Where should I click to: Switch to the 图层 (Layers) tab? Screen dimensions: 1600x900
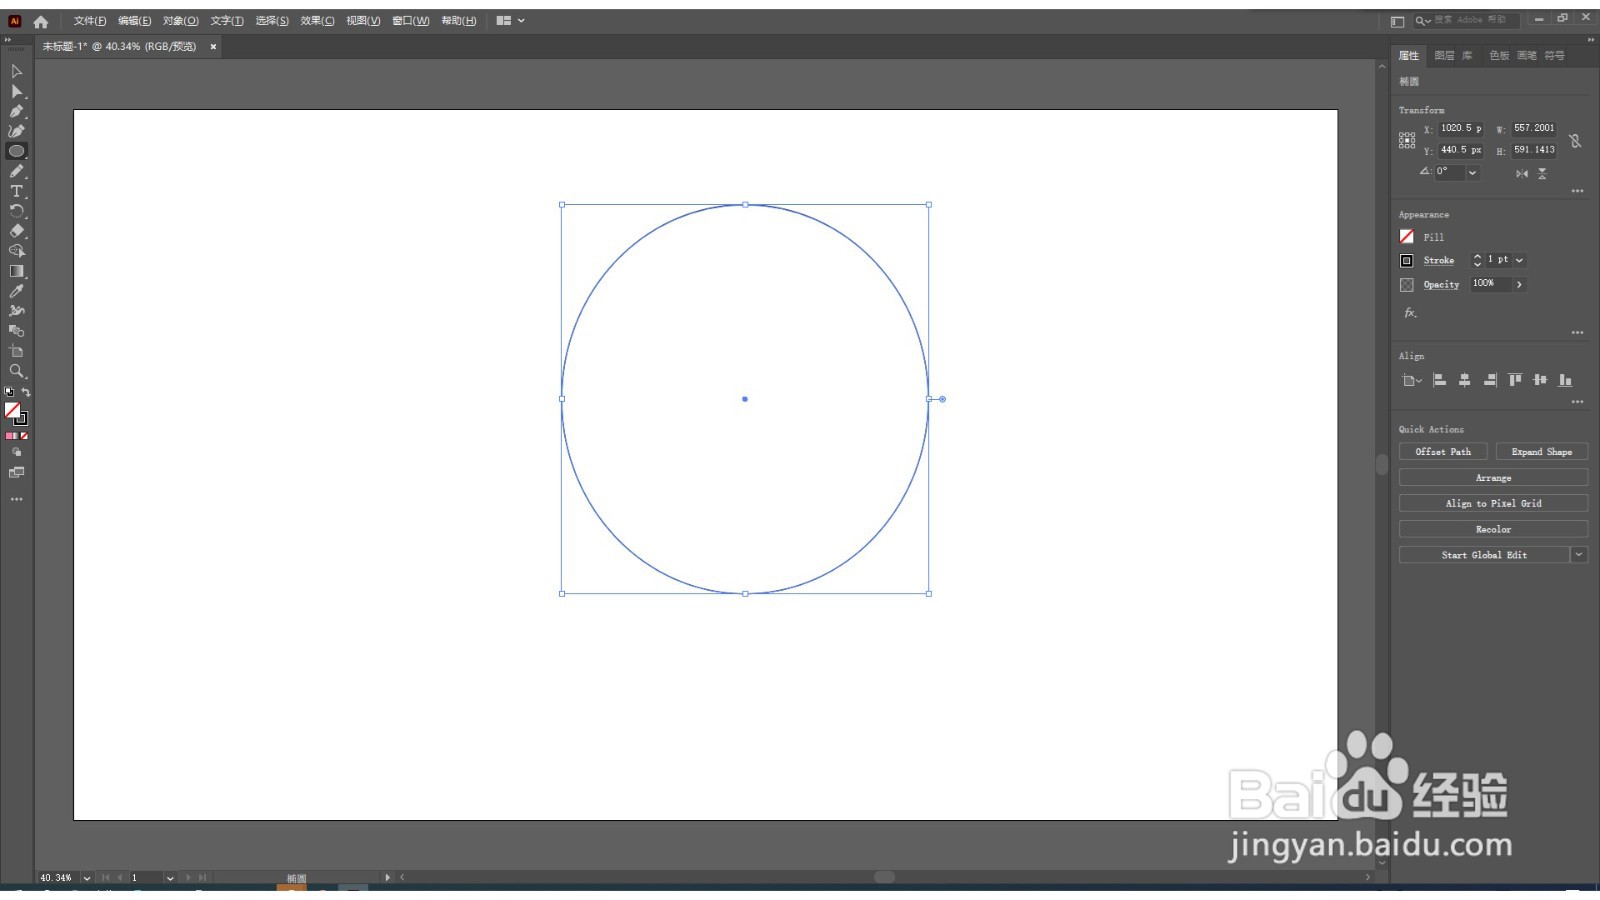point(1444,56)
